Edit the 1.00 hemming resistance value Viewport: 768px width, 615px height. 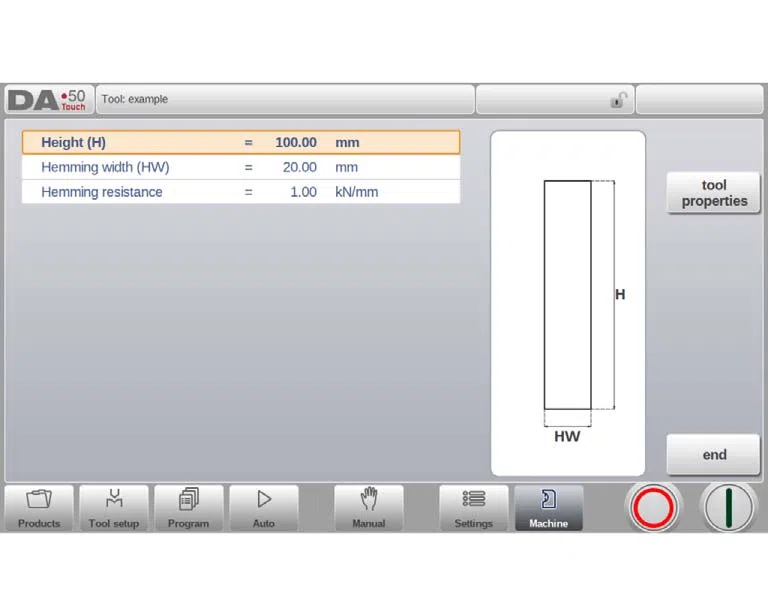click(x=303, y=191)
